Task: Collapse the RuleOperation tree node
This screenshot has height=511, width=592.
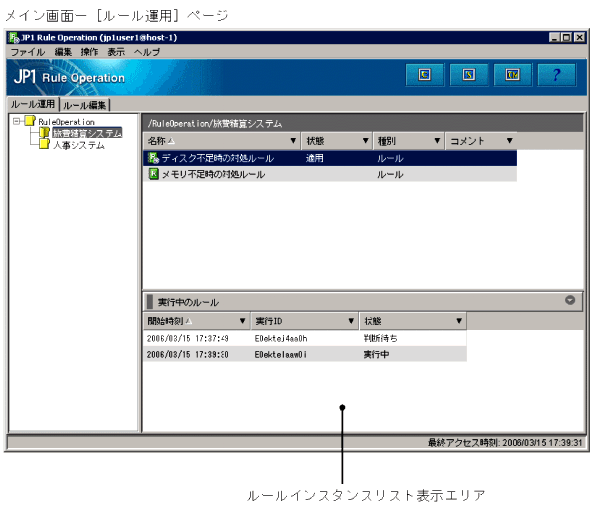Action: coord(16,121)
